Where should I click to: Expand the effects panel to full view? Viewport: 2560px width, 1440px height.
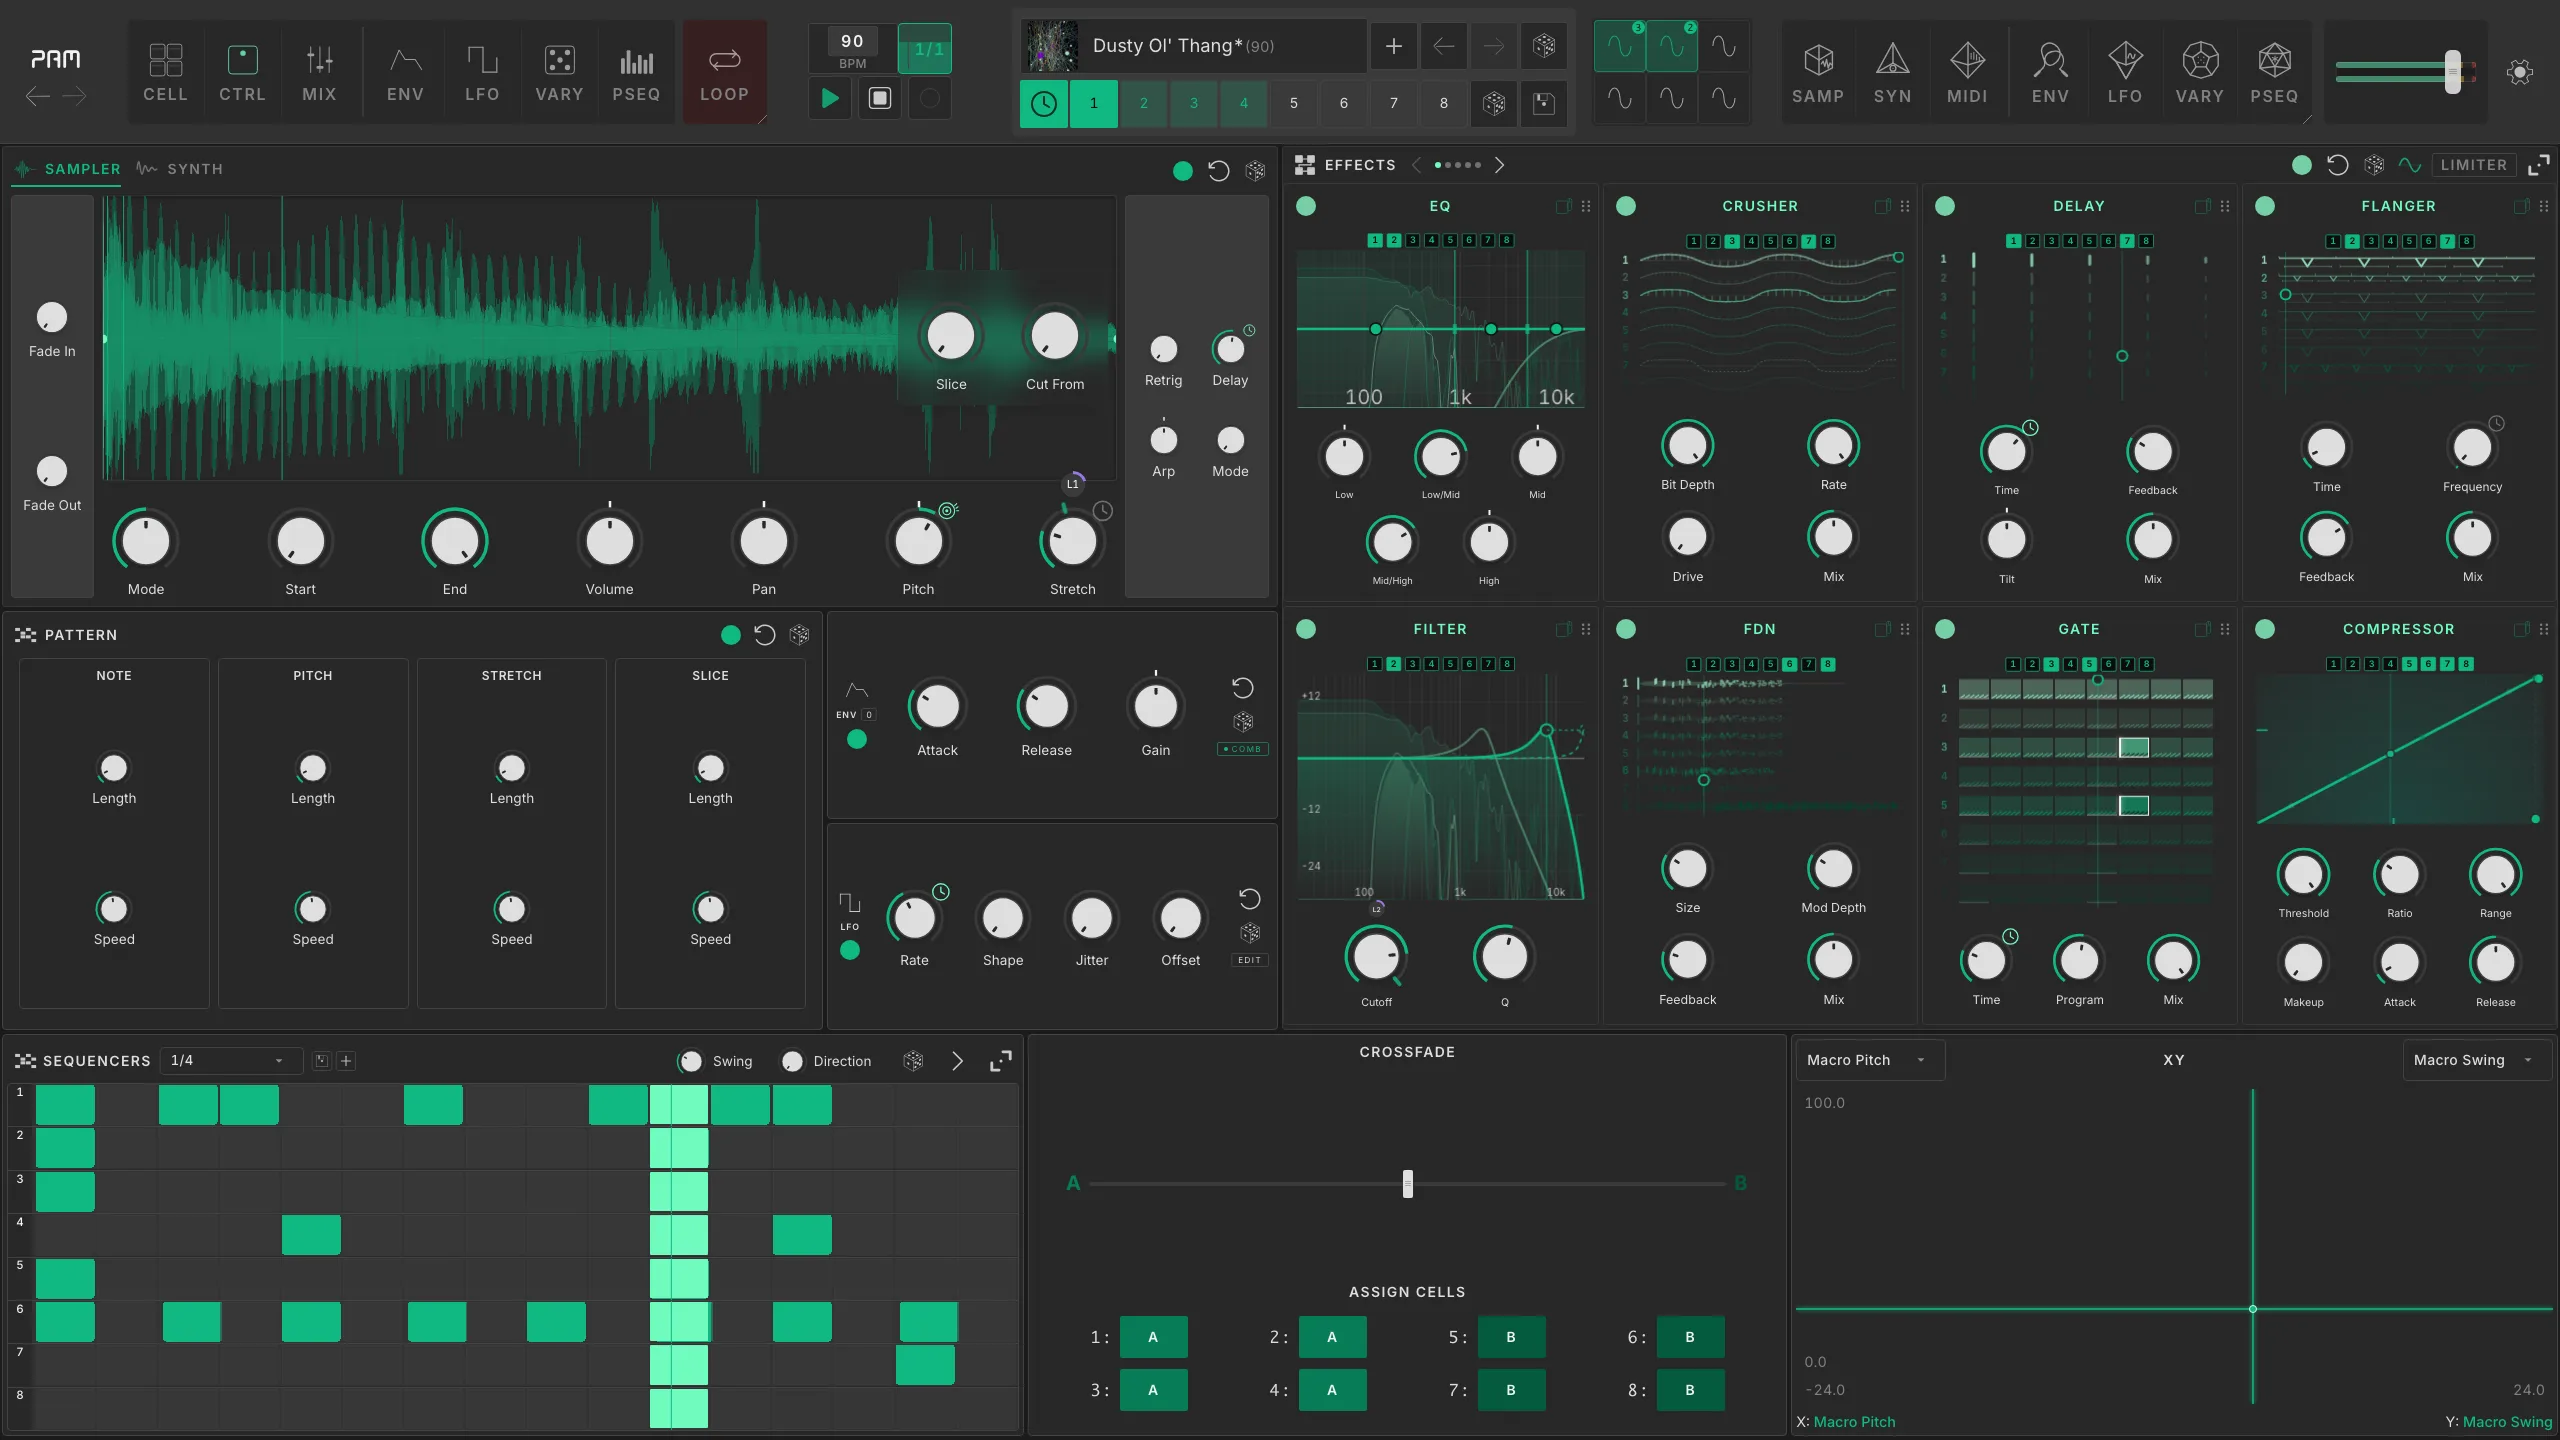[x=2538, y=165]
